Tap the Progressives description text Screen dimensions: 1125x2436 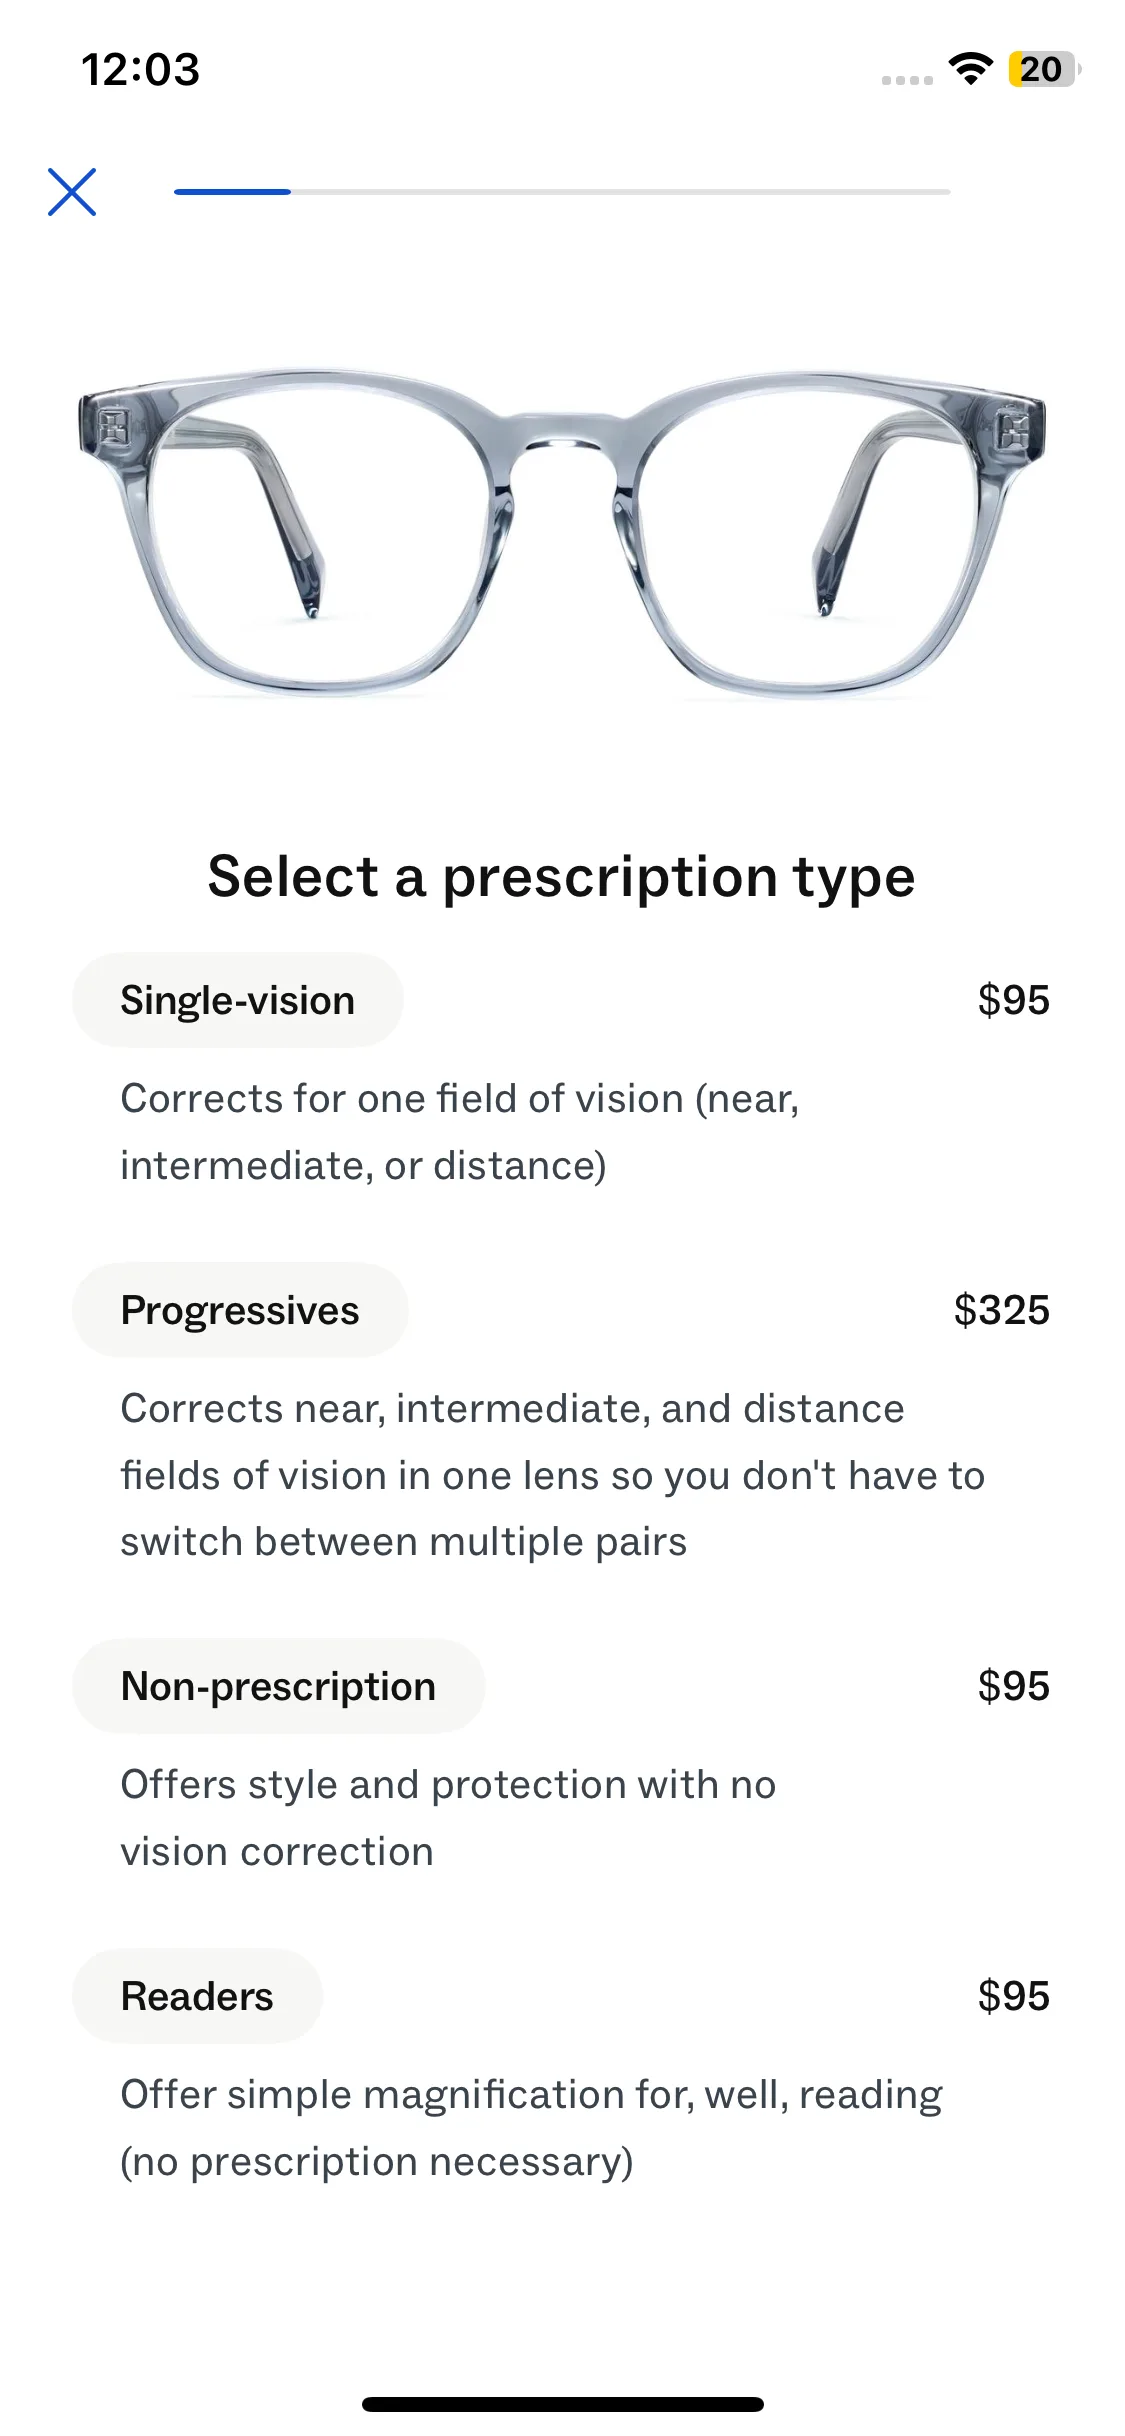(552, 1475)
